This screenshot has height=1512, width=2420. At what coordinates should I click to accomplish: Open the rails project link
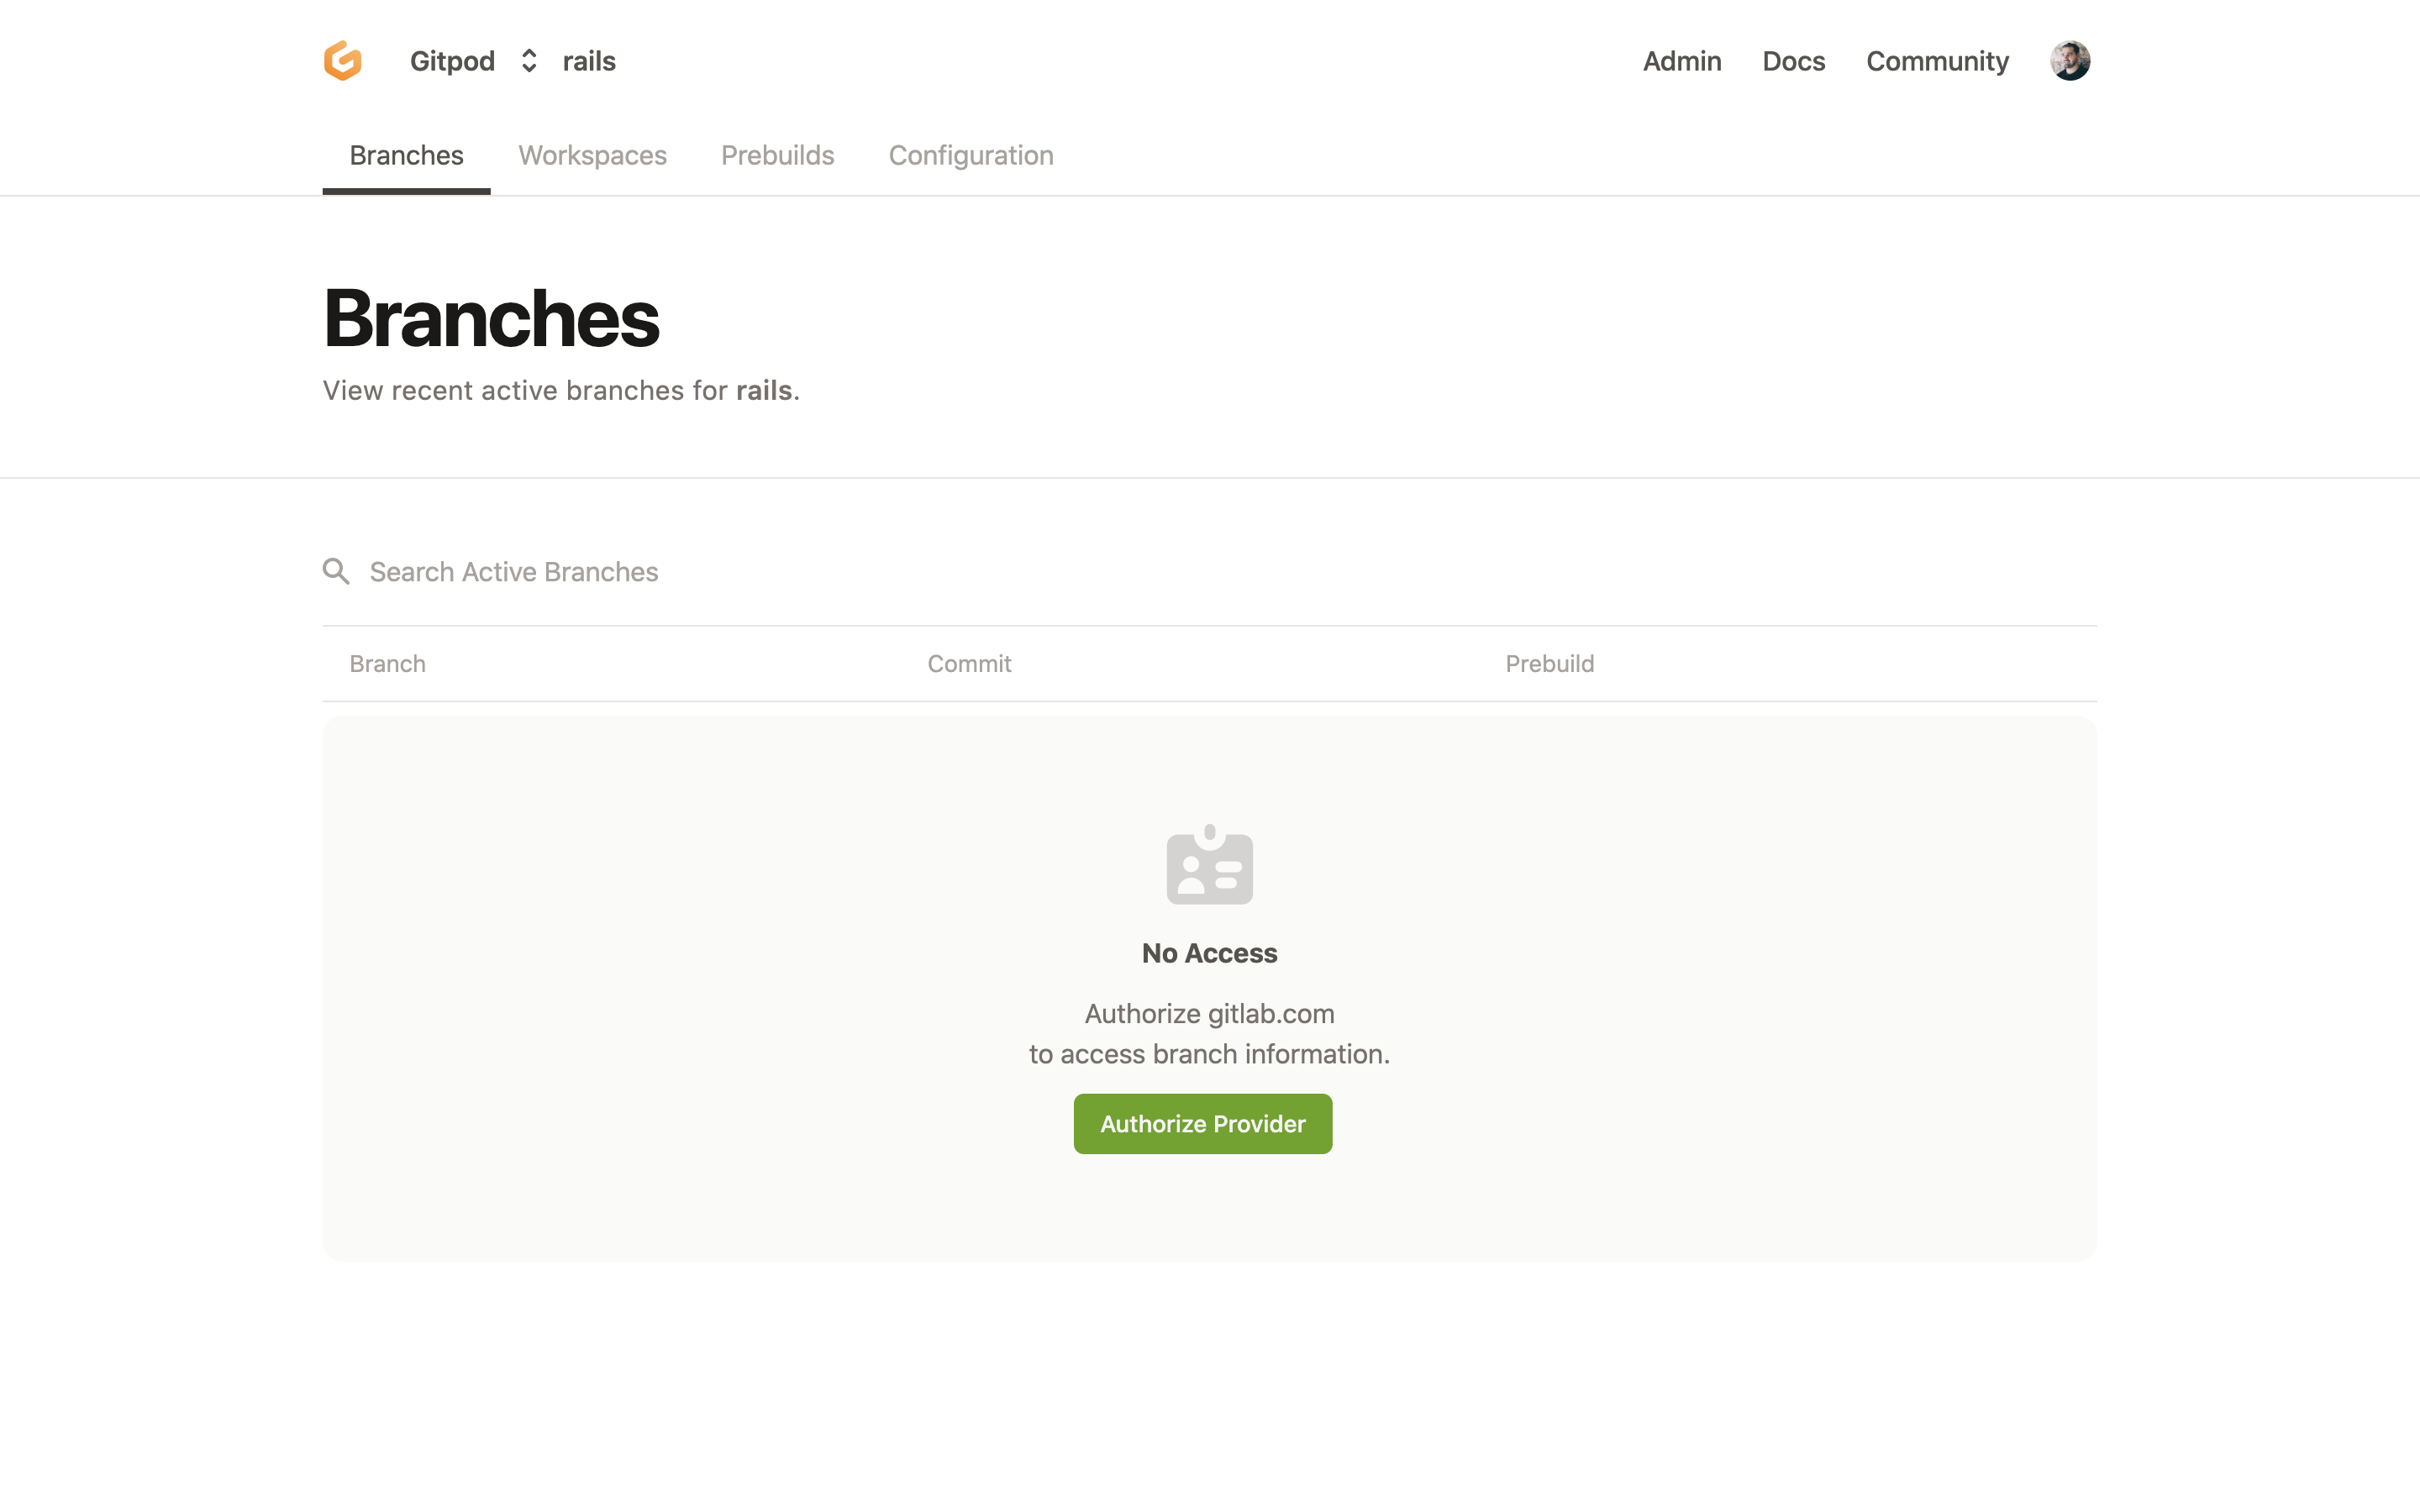pos(589,61)
